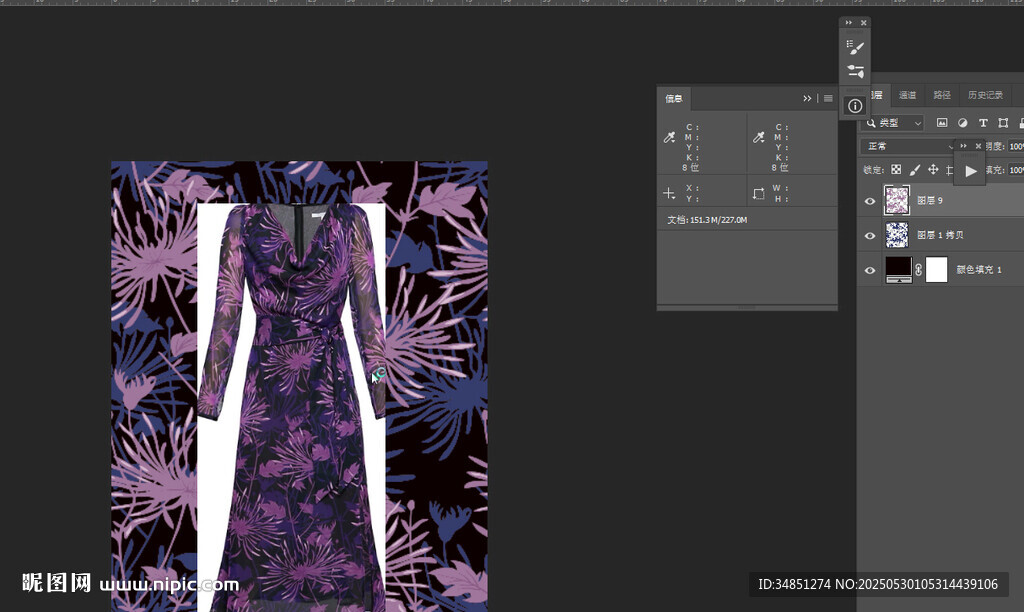Enable lock transparent pixels
The image size is (1024, 612).
pyautogui.click(x=897, y=170)
